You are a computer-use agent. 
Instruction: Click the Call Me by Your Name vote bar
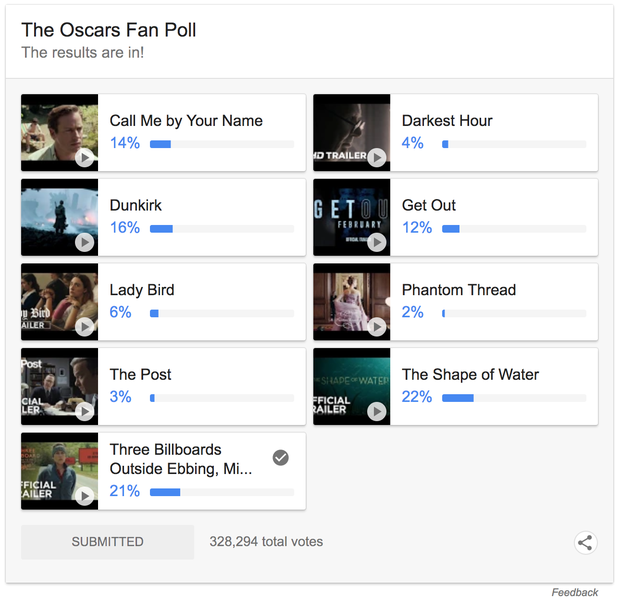(x=222, y=144)
